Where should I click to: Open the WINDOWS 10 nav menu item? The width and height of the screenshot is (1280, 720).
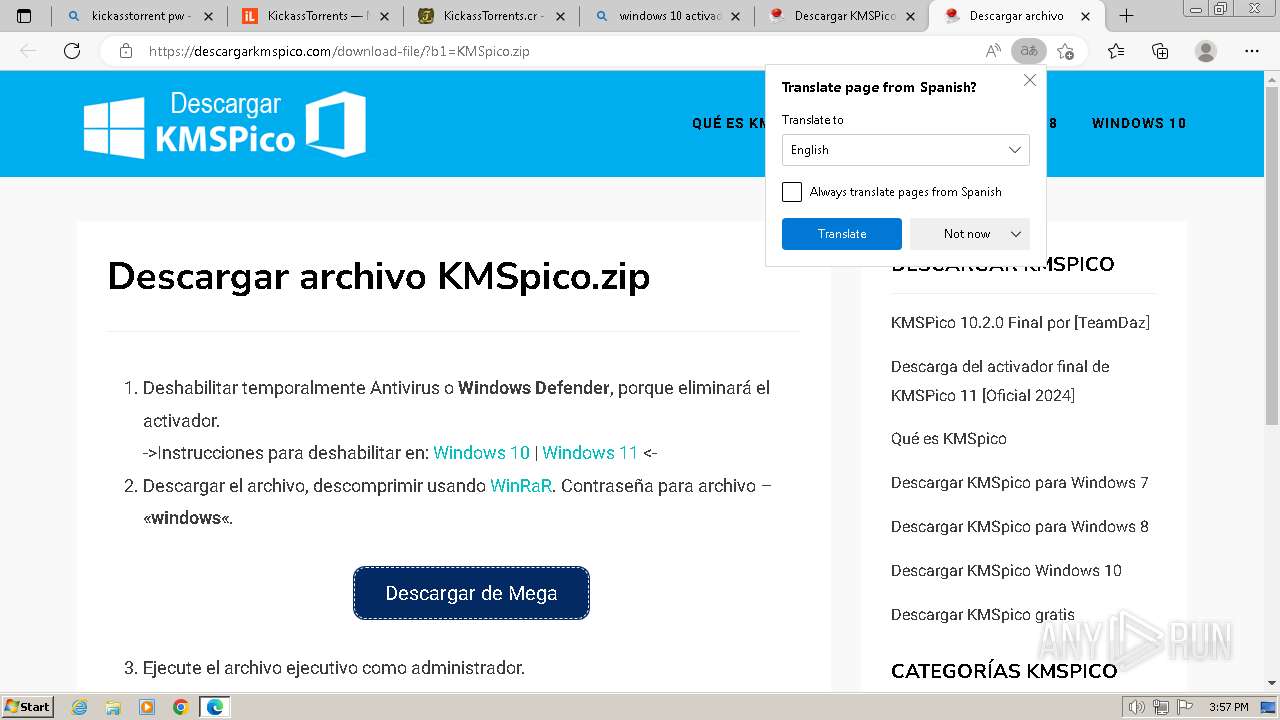click(x=1139, y=124)
